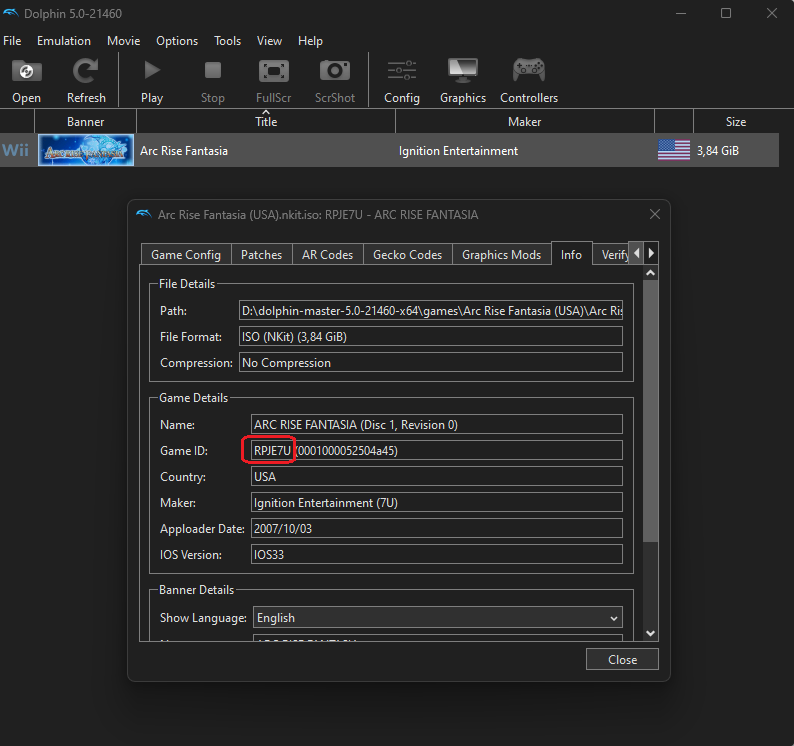The height and width of the screenshot is (746, 794).
Task: Click the Country field showing USA
Action: 437,477
